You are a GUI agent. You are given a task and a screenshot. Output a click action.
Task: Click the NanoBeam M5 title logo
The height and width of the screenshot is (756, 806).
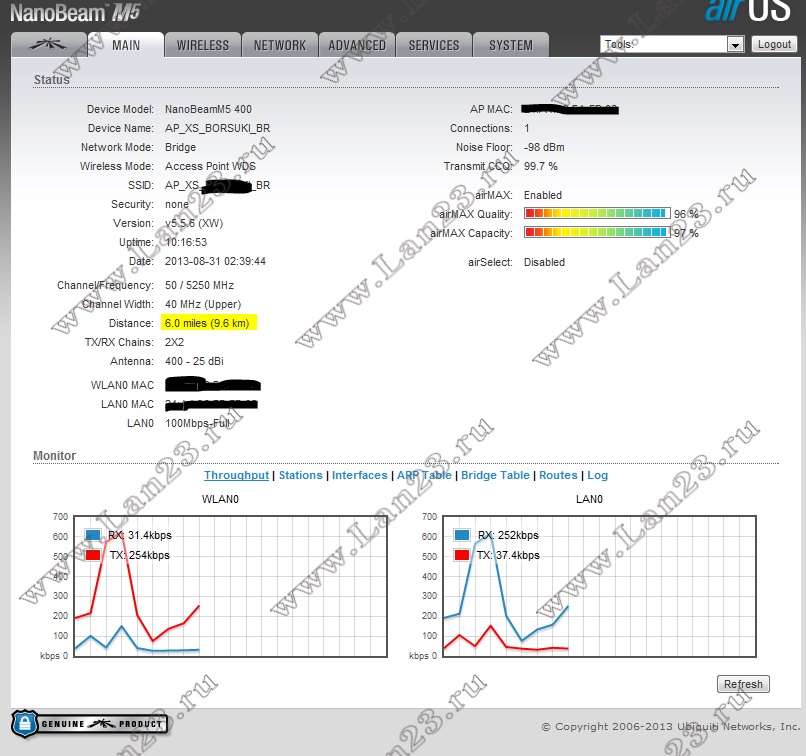pyautogui.click(x=75, y=13)
